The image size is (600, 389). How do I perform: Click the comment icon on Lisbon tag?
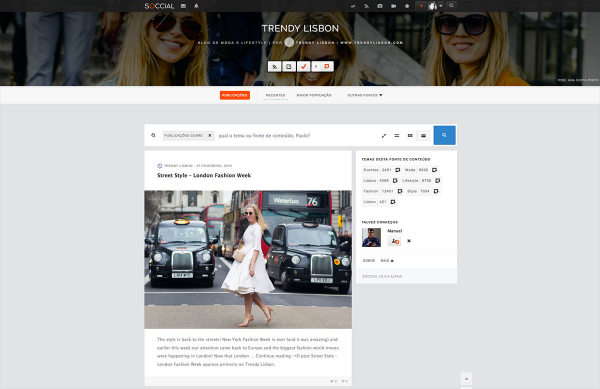(393, 202)
